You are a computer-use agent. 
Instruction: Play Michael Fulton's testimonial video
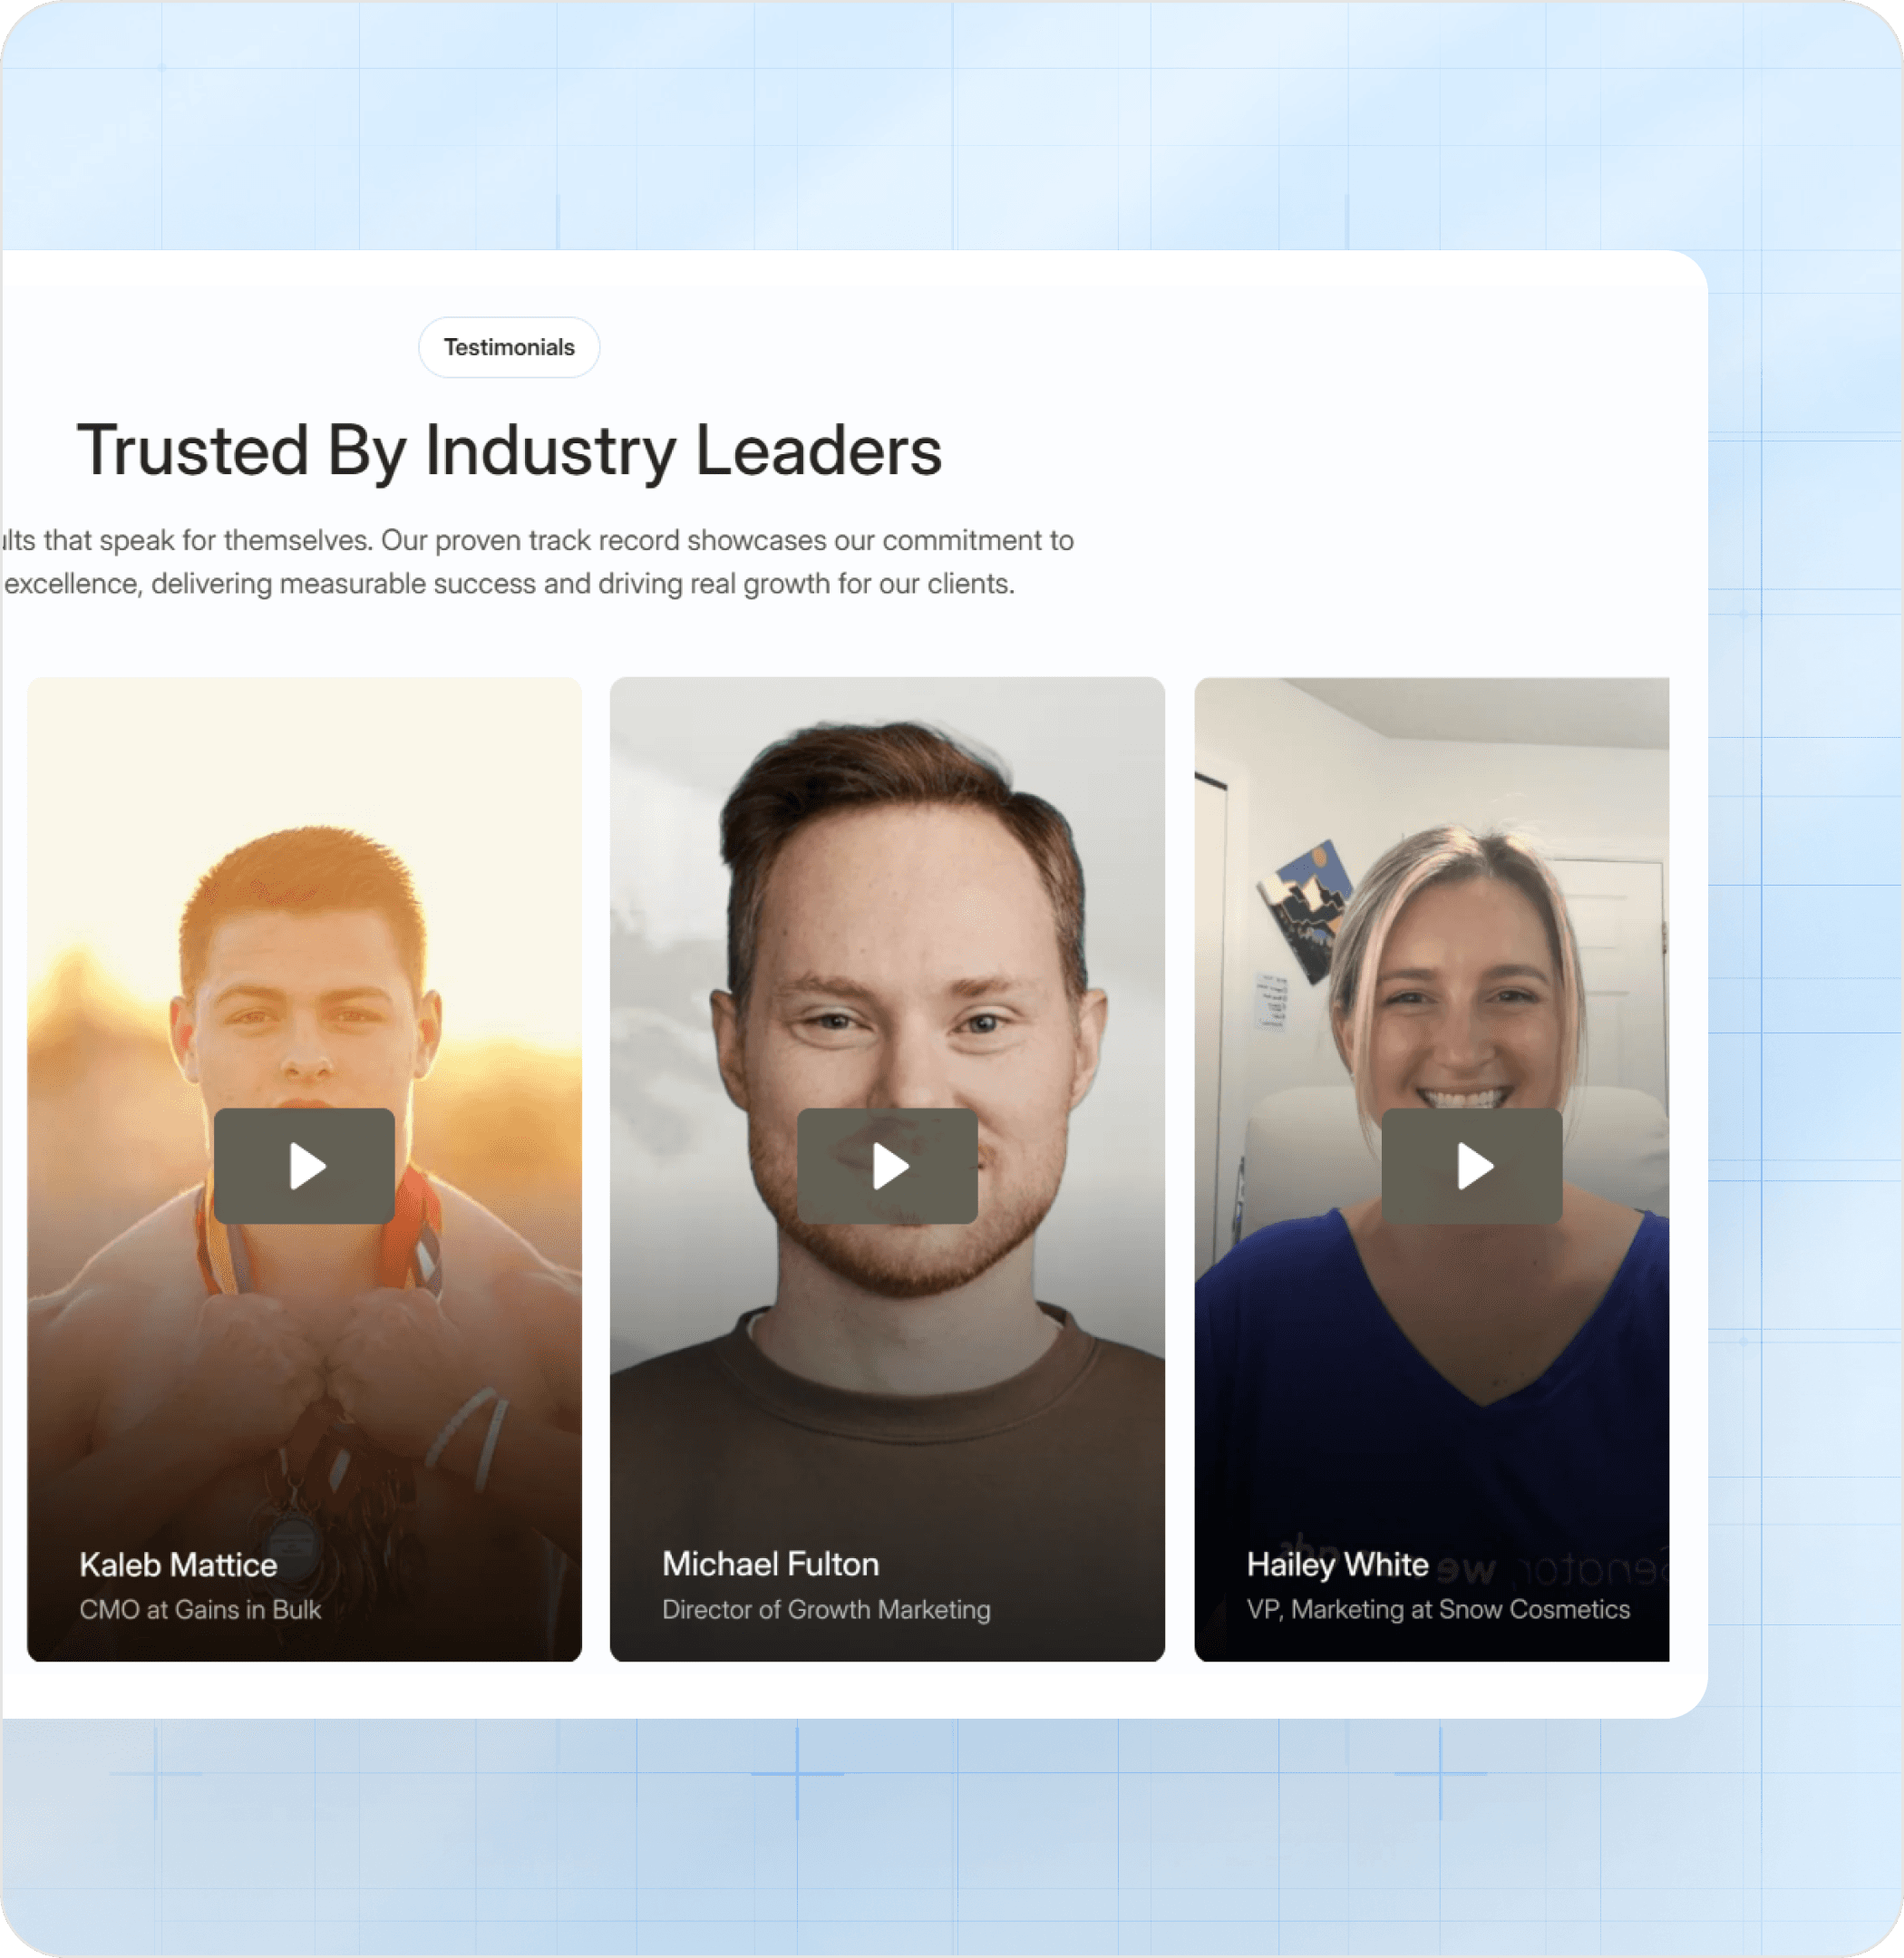coord(887,1166)
